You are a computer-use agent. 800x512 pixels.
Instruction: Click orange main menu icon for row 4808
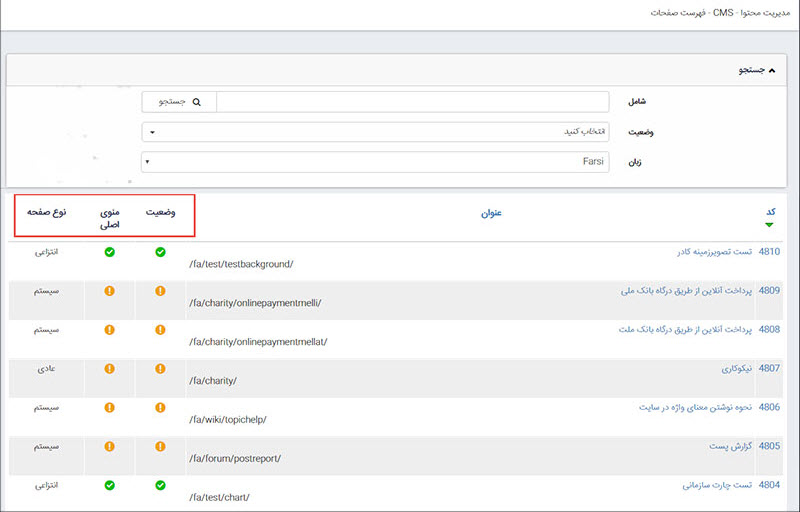(109, 329)
